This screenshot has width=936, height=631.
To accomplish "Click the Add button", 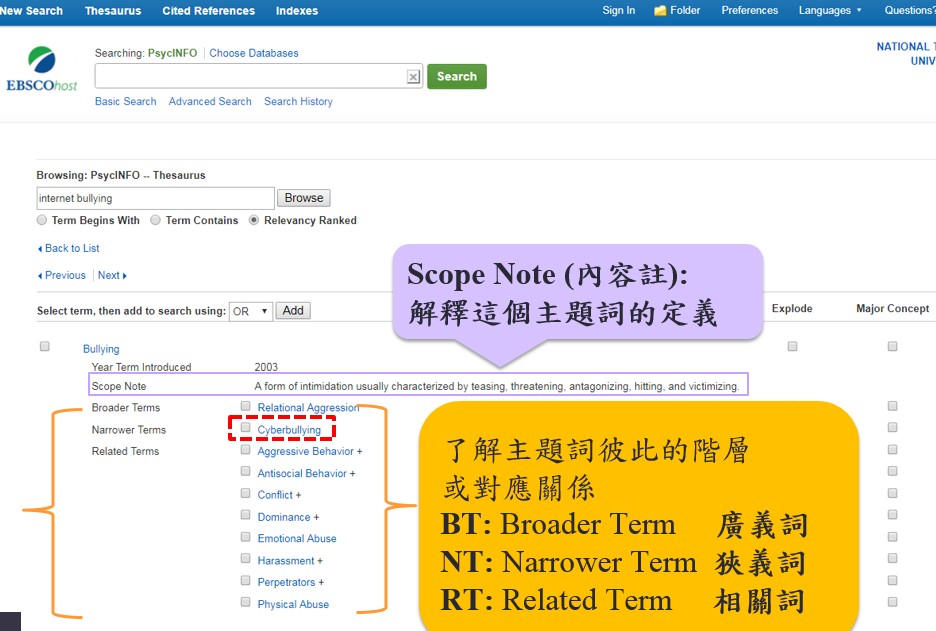I will click(293, 310).
